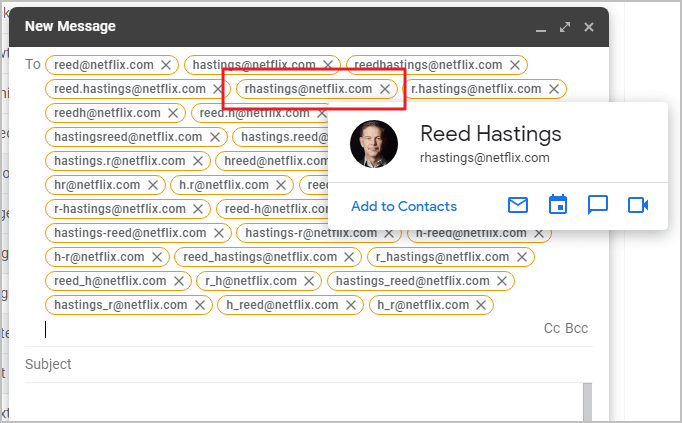Remove the reed@netflix.com recipient chip
682x423 pixels.
click(166, 65)
